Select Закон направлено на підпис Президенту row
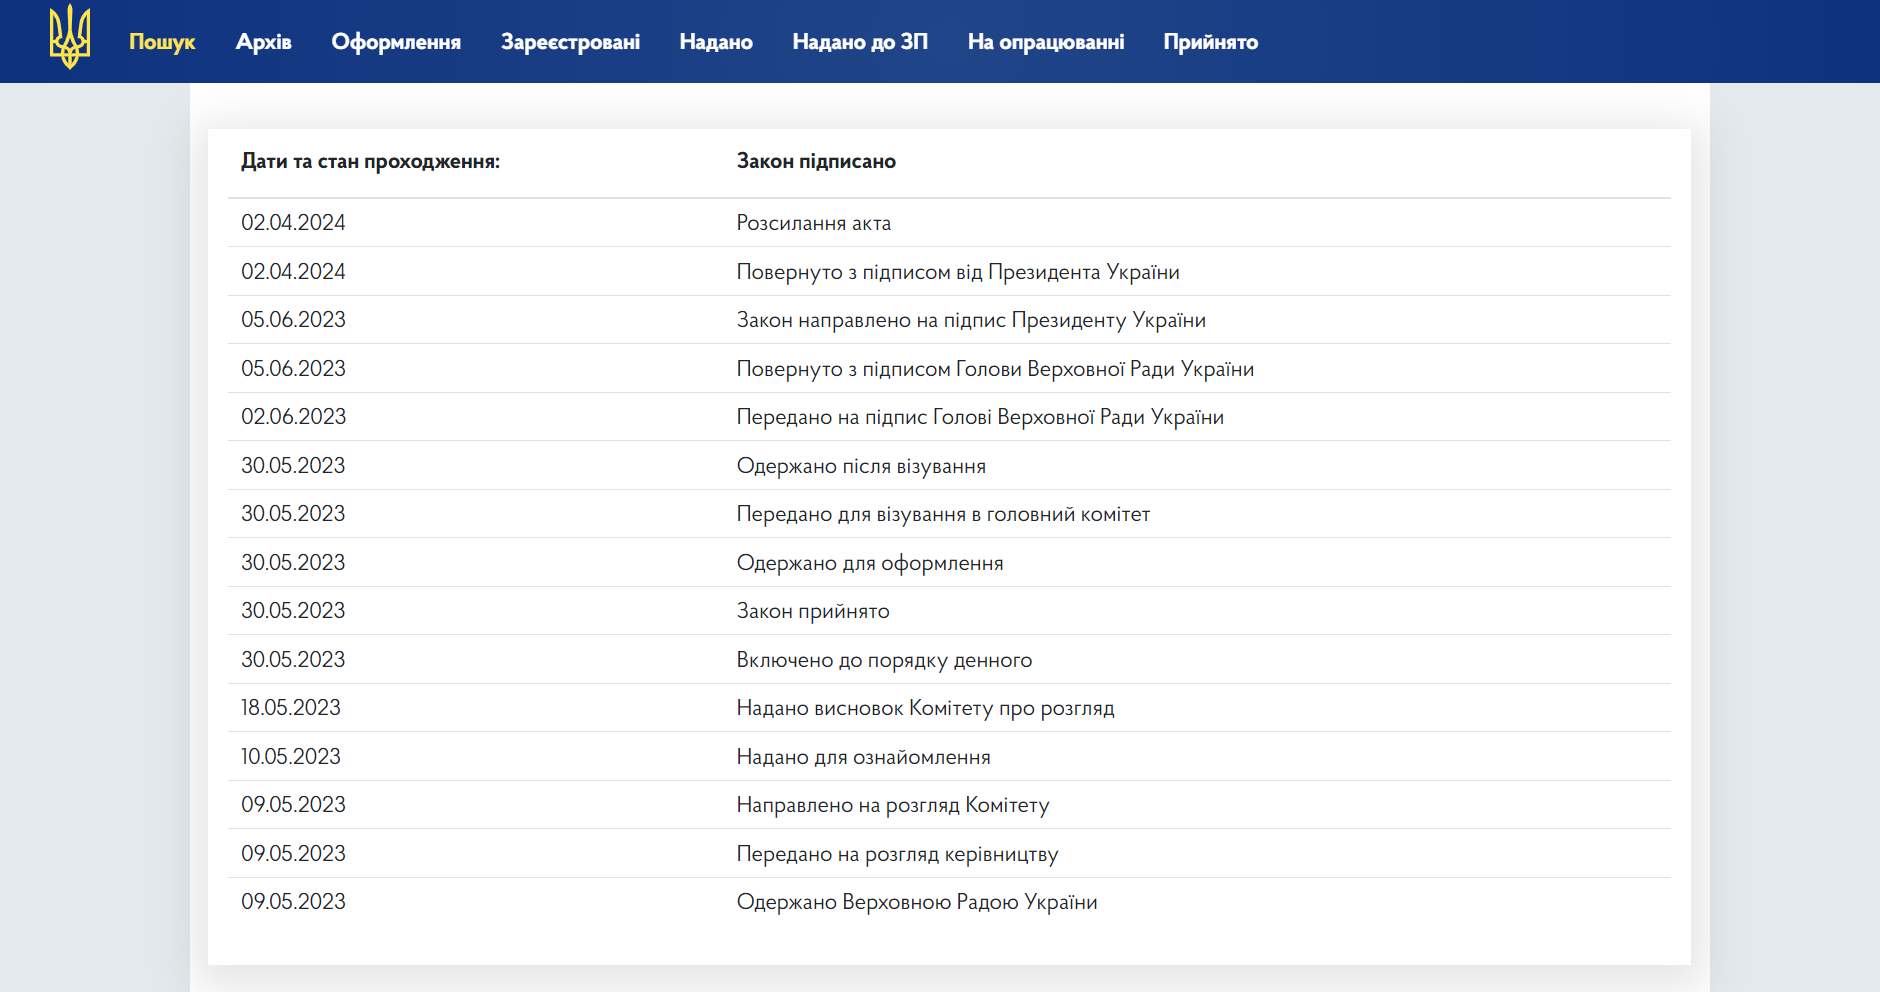 point(971,320)
